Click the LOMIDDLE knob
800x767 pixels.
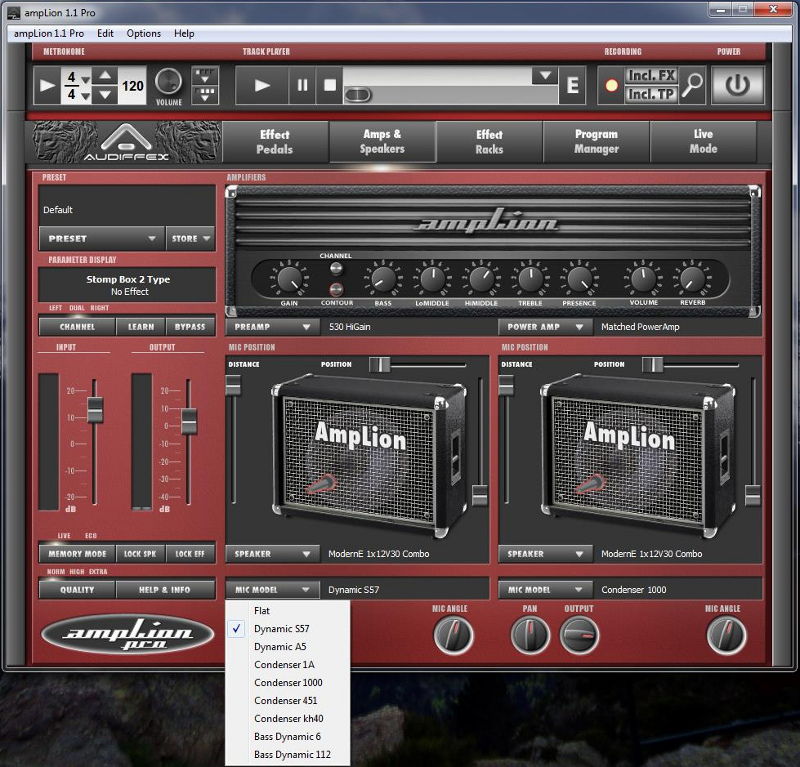(x=432, y=279)
